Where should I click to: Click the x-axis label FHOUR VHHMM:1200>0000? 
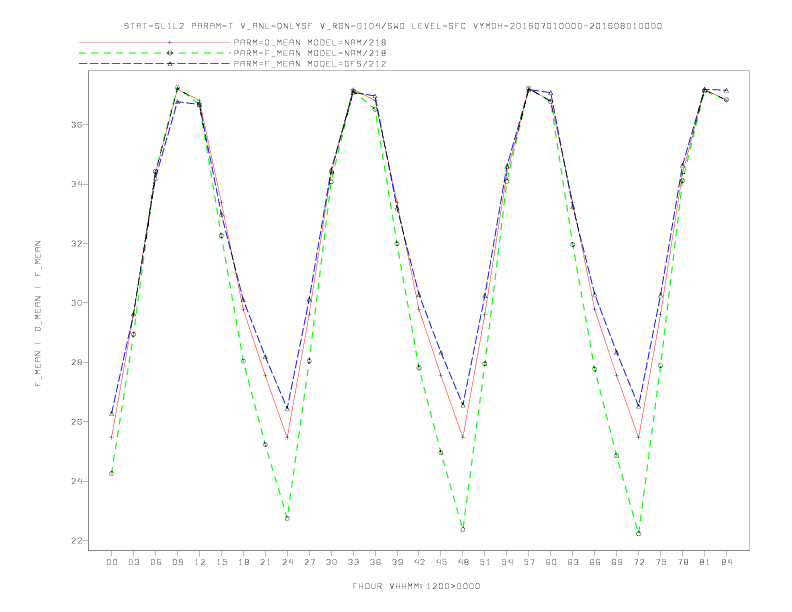click(416, 586)
